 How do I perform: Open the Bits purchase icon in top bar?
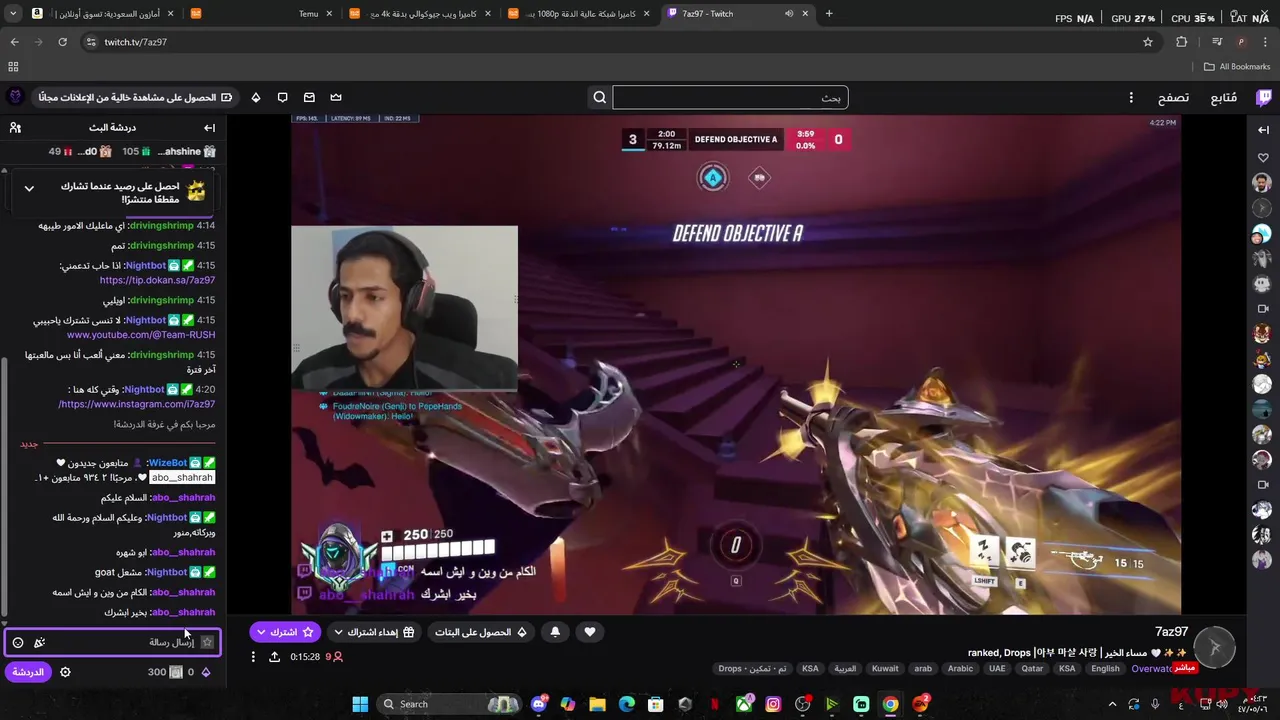pos(256,97)
